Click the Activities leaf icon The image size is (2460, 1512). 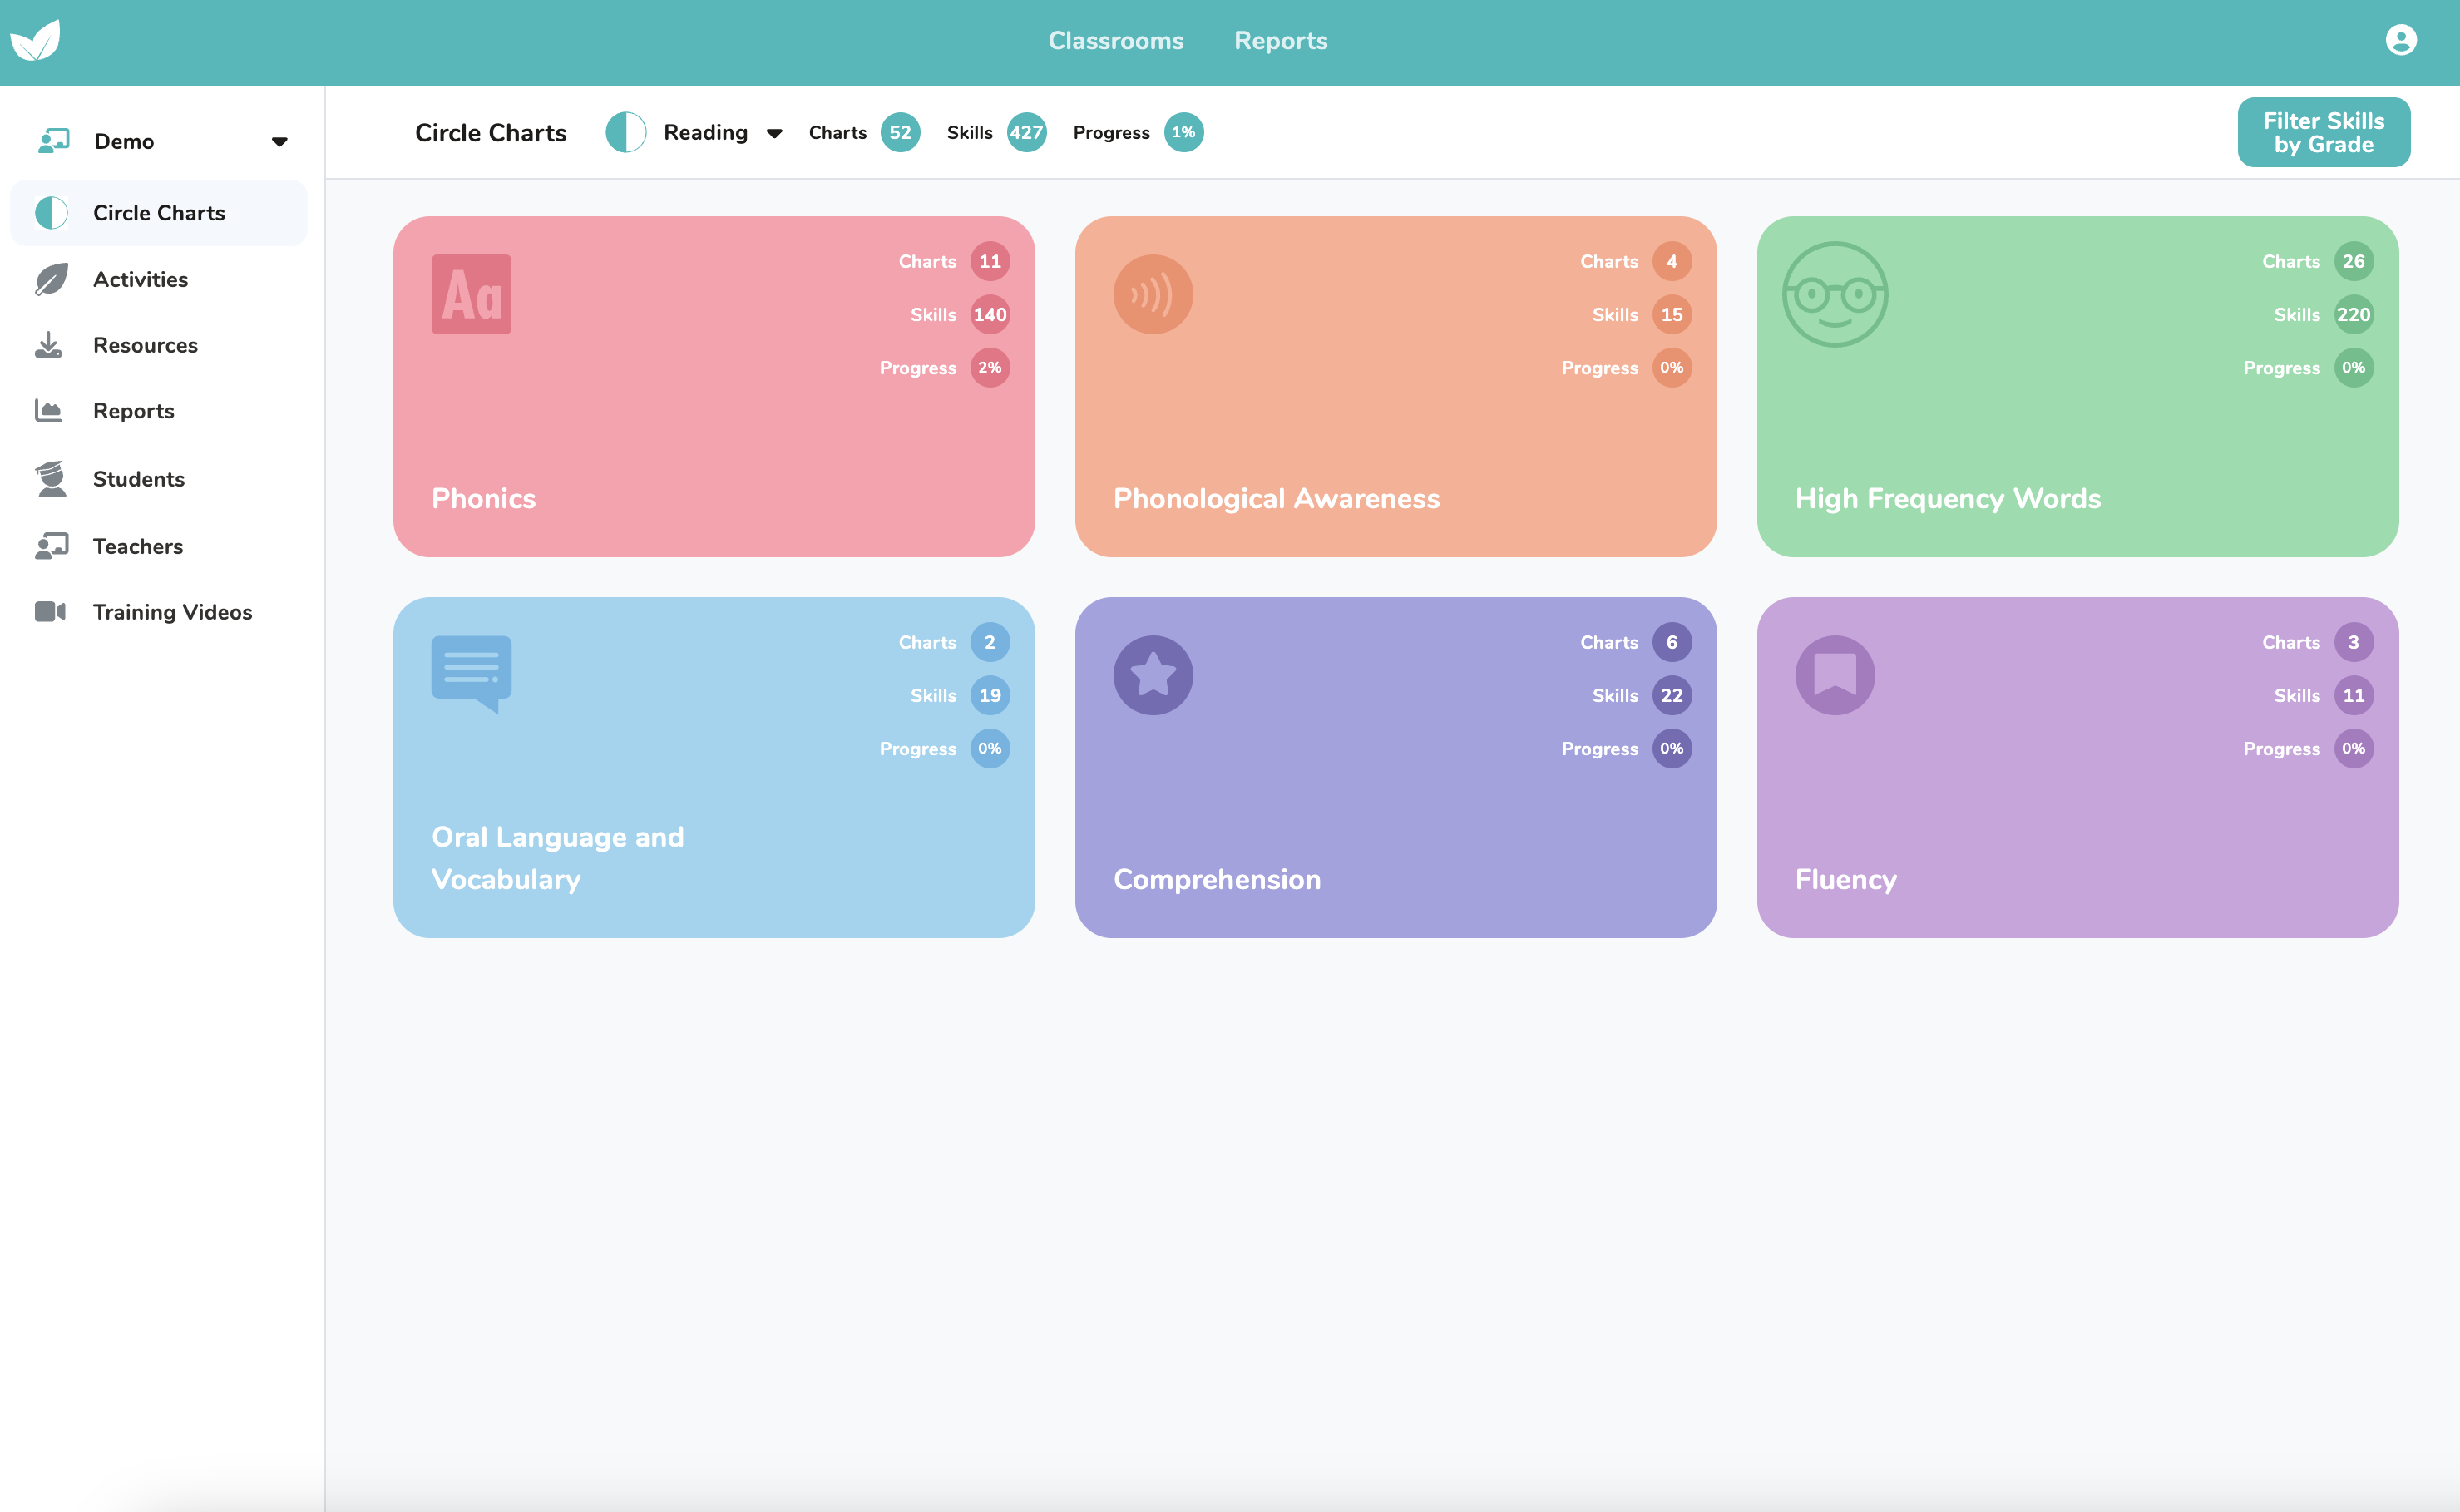pyautogui.click(x=51, y=279)
